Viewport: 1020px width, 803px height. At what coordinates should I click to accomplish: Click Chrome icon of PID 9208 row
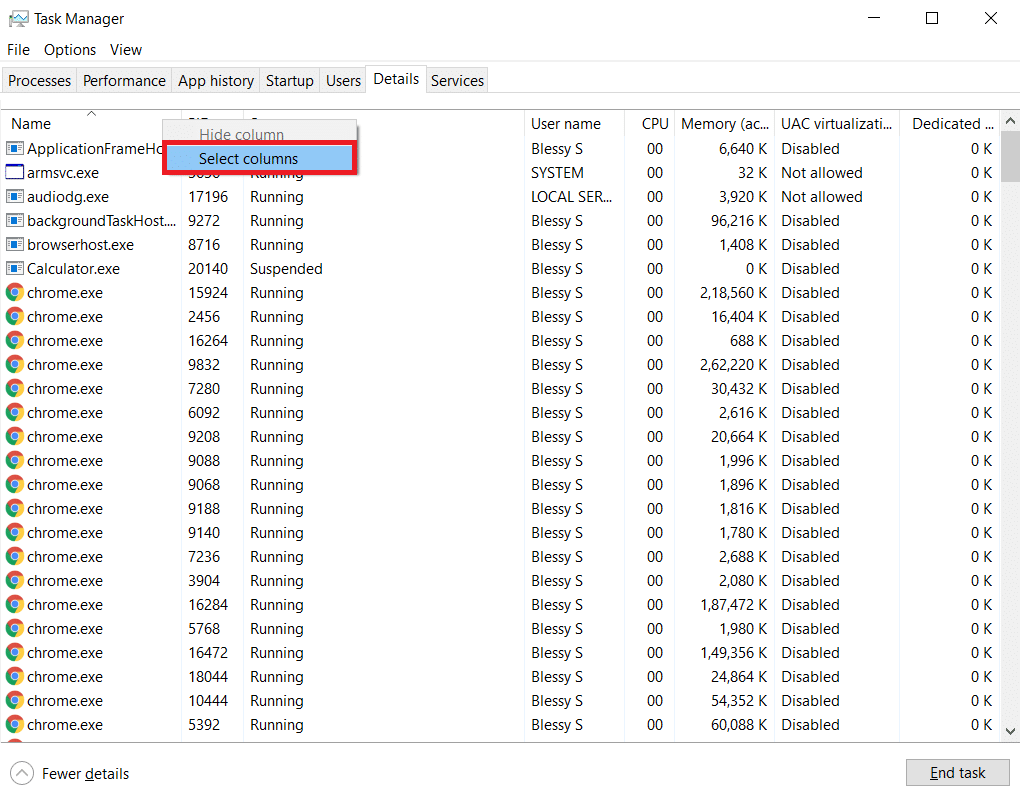(15, 437)
